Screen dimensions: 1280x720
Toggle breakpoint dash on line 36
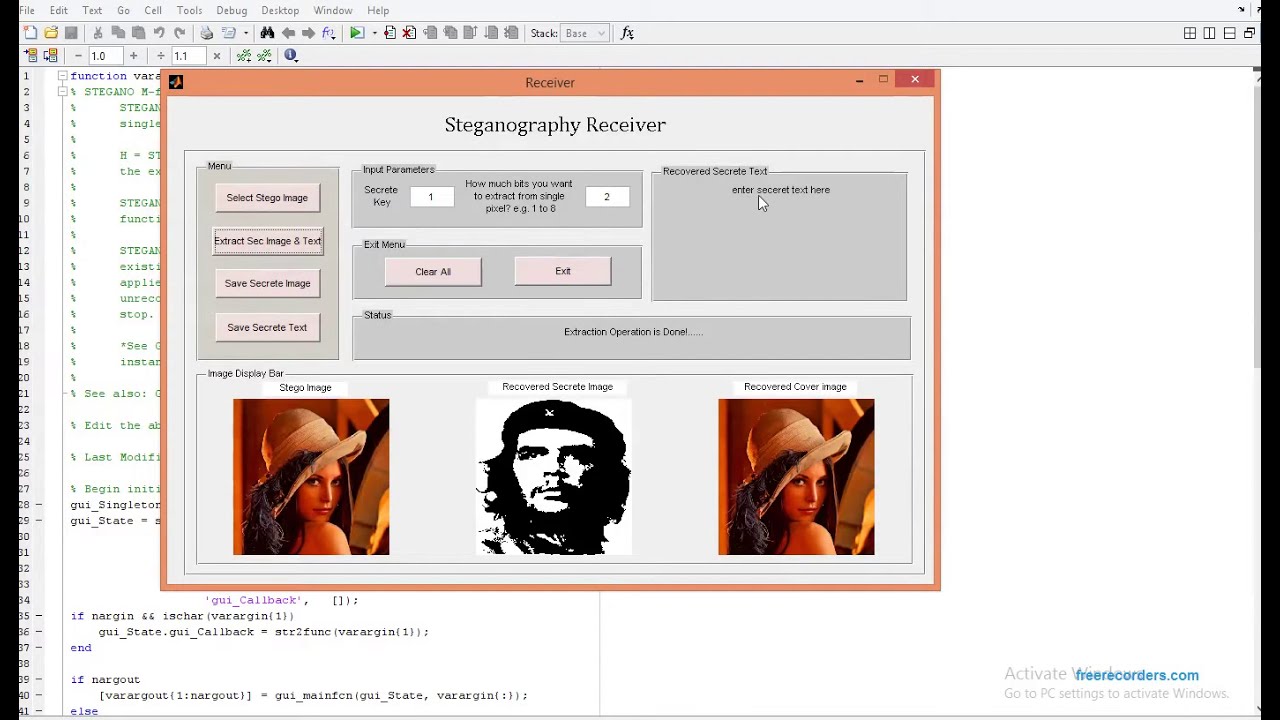(38, 632)
